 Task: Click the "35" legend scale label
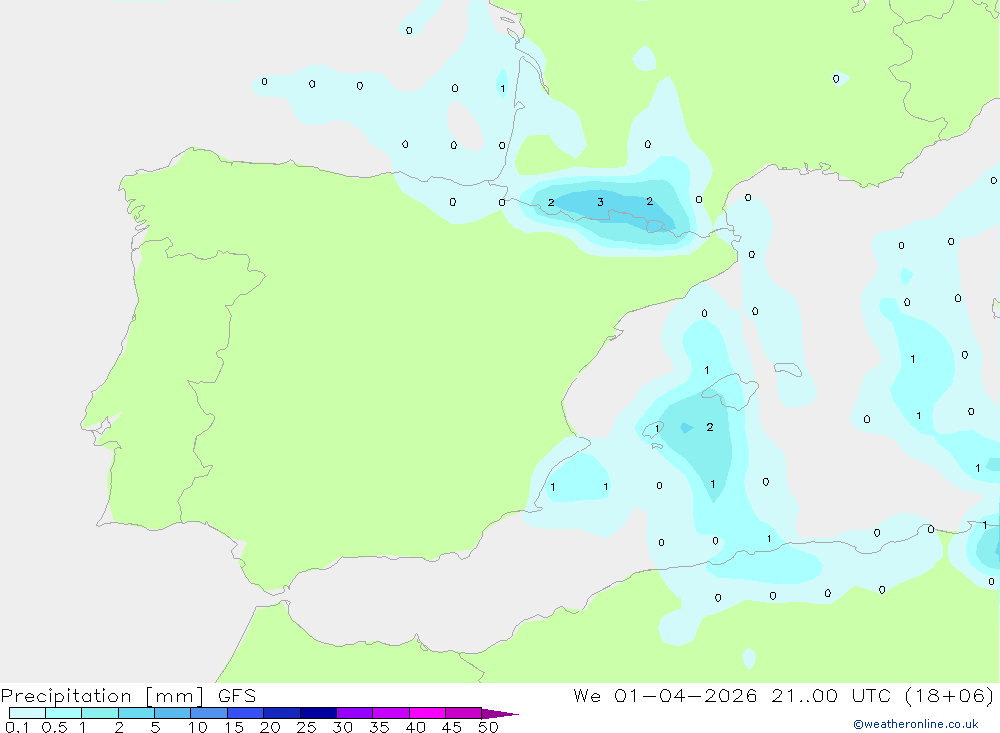pyautogui.click(x=379, y=727)
